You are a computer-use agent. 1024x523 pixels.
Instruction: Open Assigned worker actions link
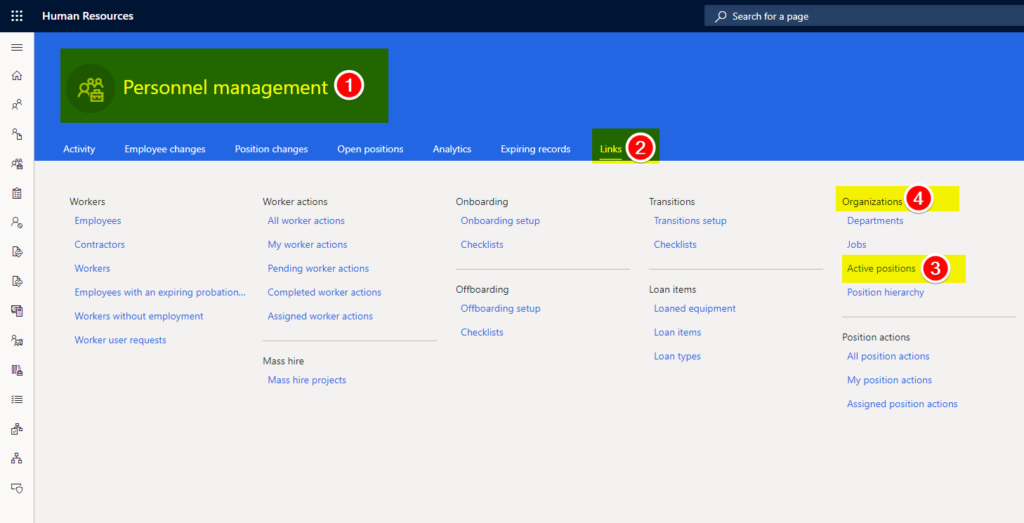tap(320, 316)
